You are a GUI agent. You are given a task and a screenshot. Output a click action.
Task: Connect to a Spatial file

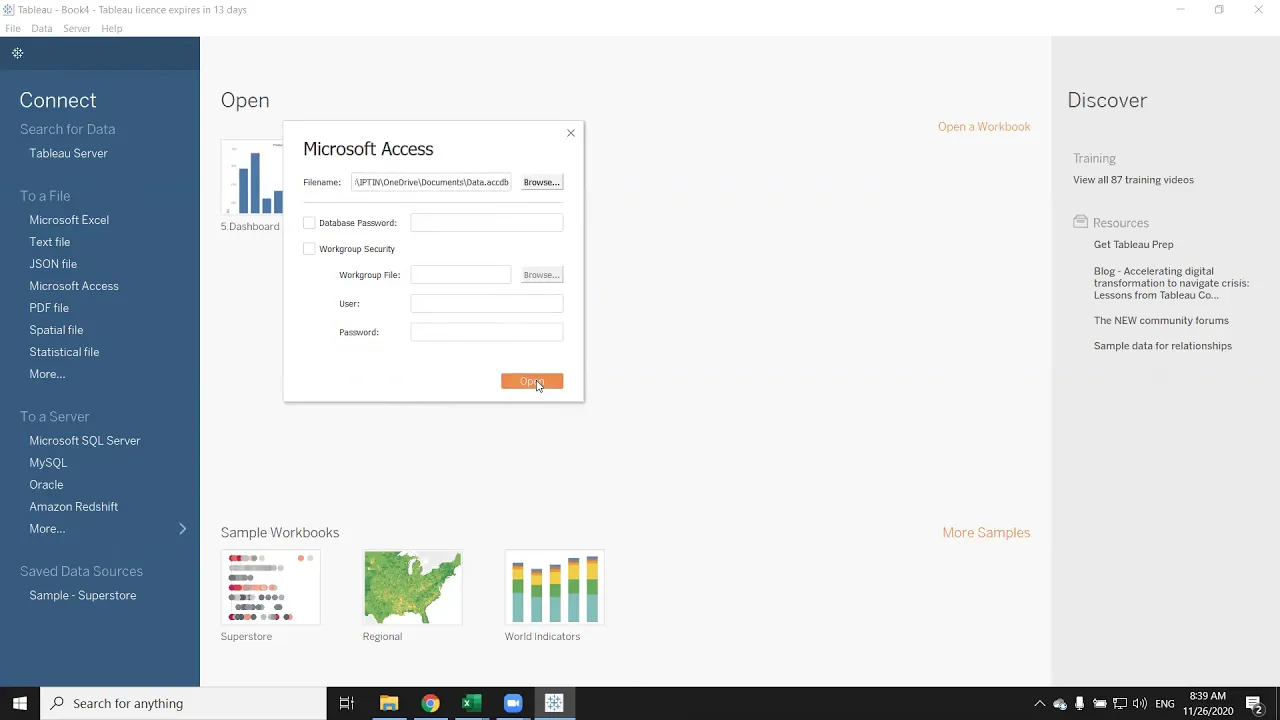(56, 330)
